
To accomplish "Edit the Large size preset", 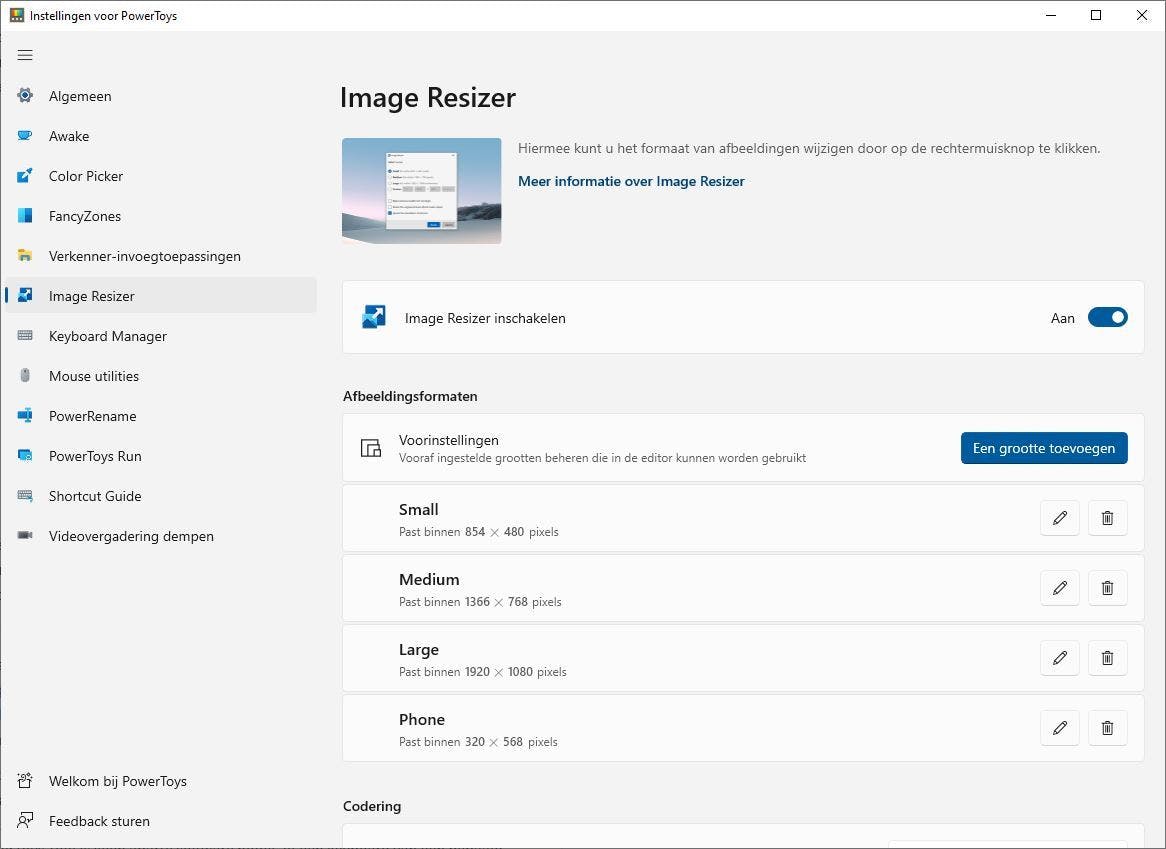I will (x=1059, y=658).
